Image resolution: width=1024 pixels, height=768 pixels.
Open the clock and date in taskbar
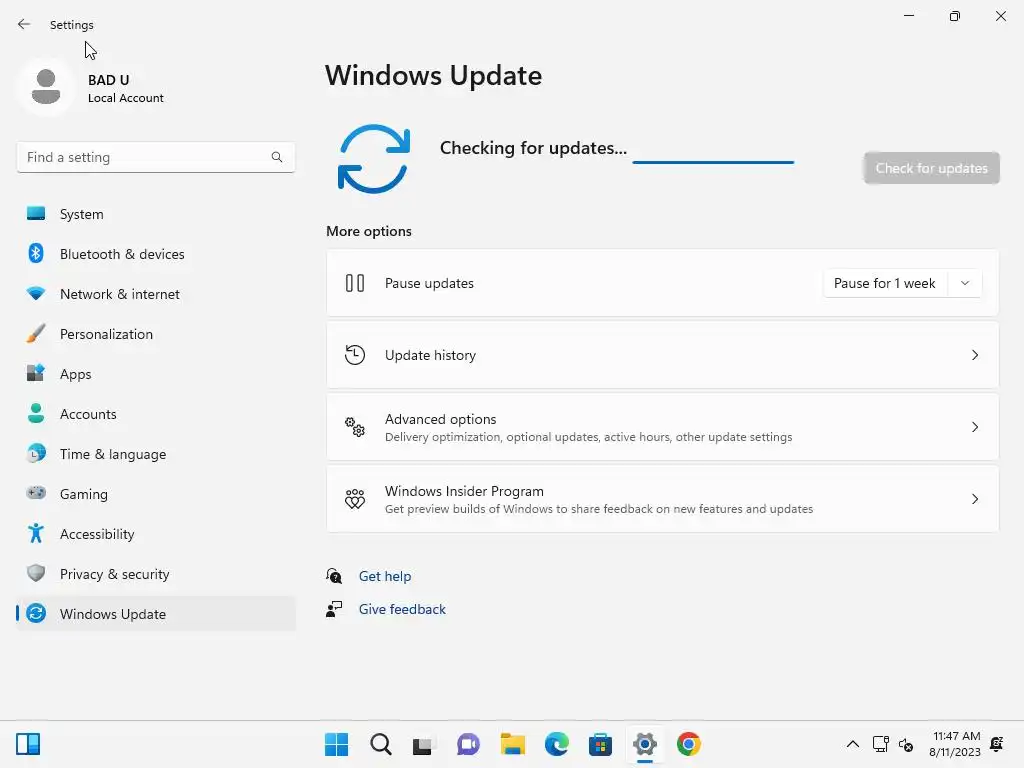click(955, 744)
